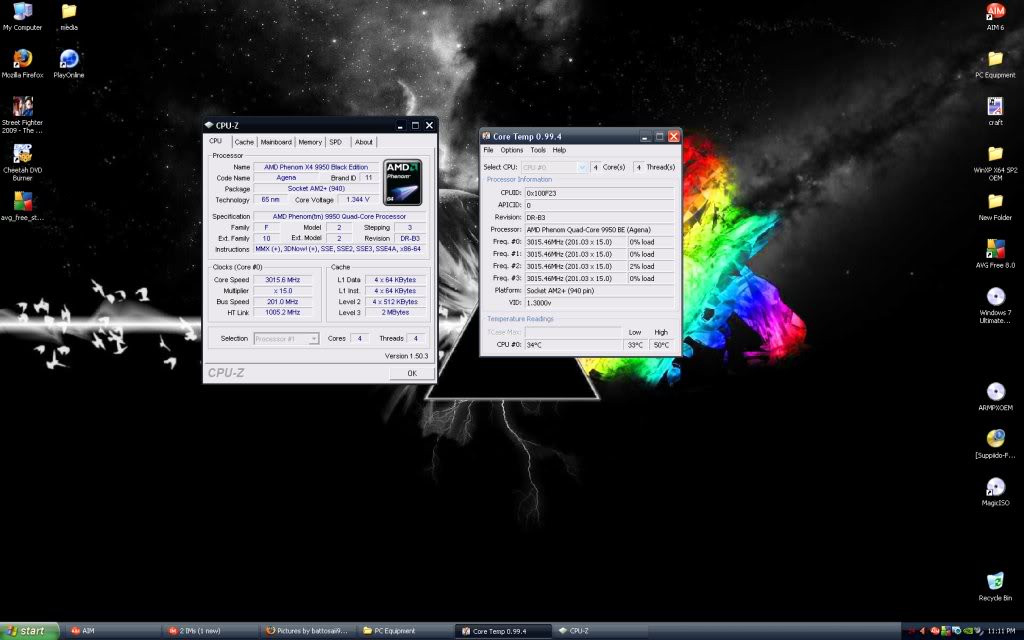Screen dimensions: 1024x640
Task: Click the CPU-Z Name field Phenom X4 9950
Action: (316, 167)
